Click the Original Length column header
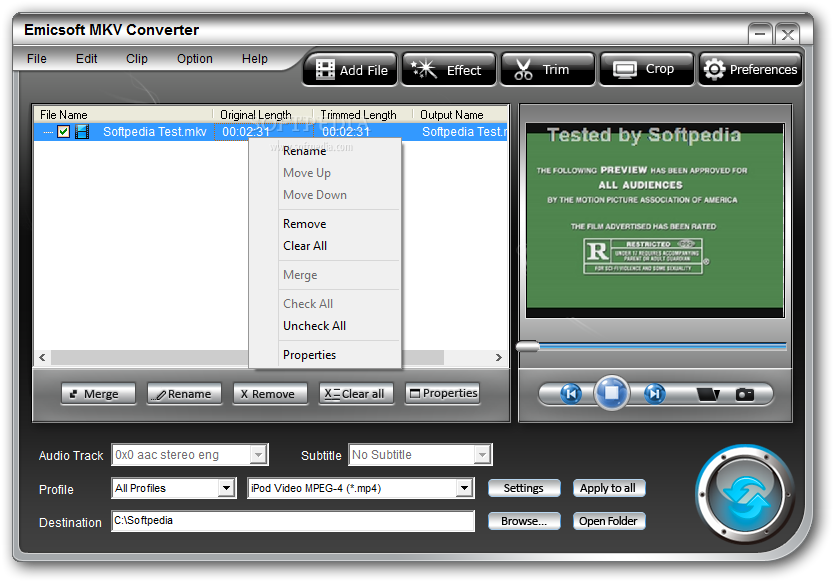The width and height of the screenshot is (834, 582). tap(264, 114)
